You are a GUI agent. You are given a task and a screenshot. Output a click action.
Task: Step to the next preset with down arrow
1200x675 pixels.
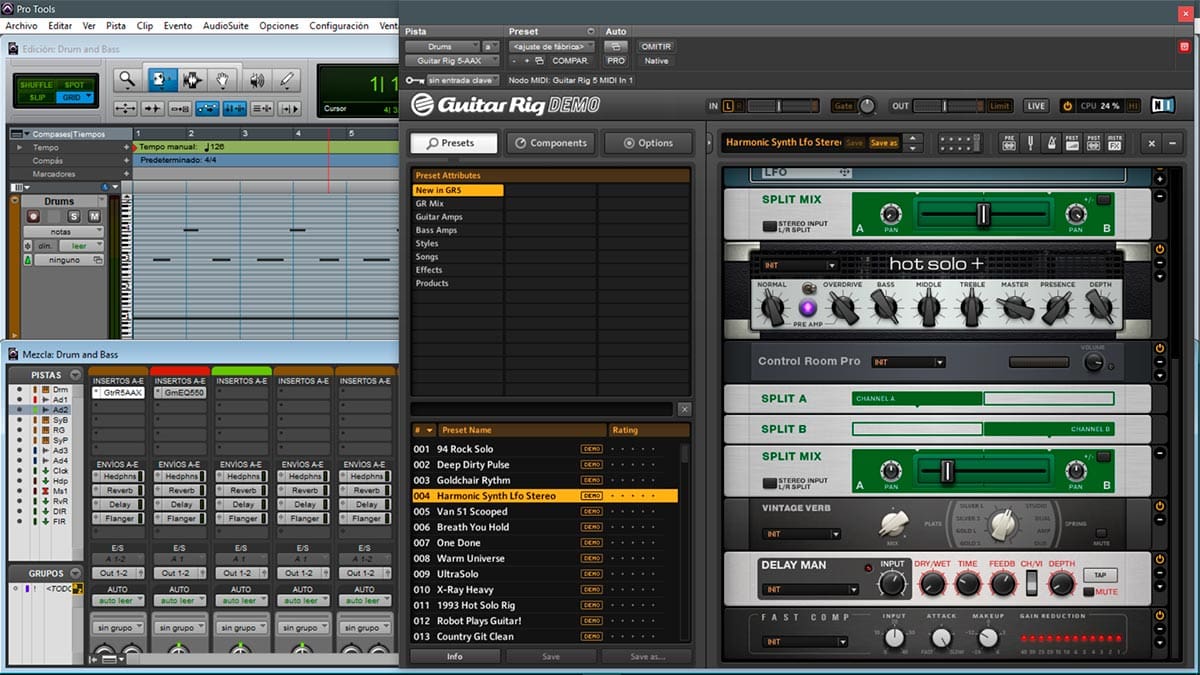tap(912, 148)
